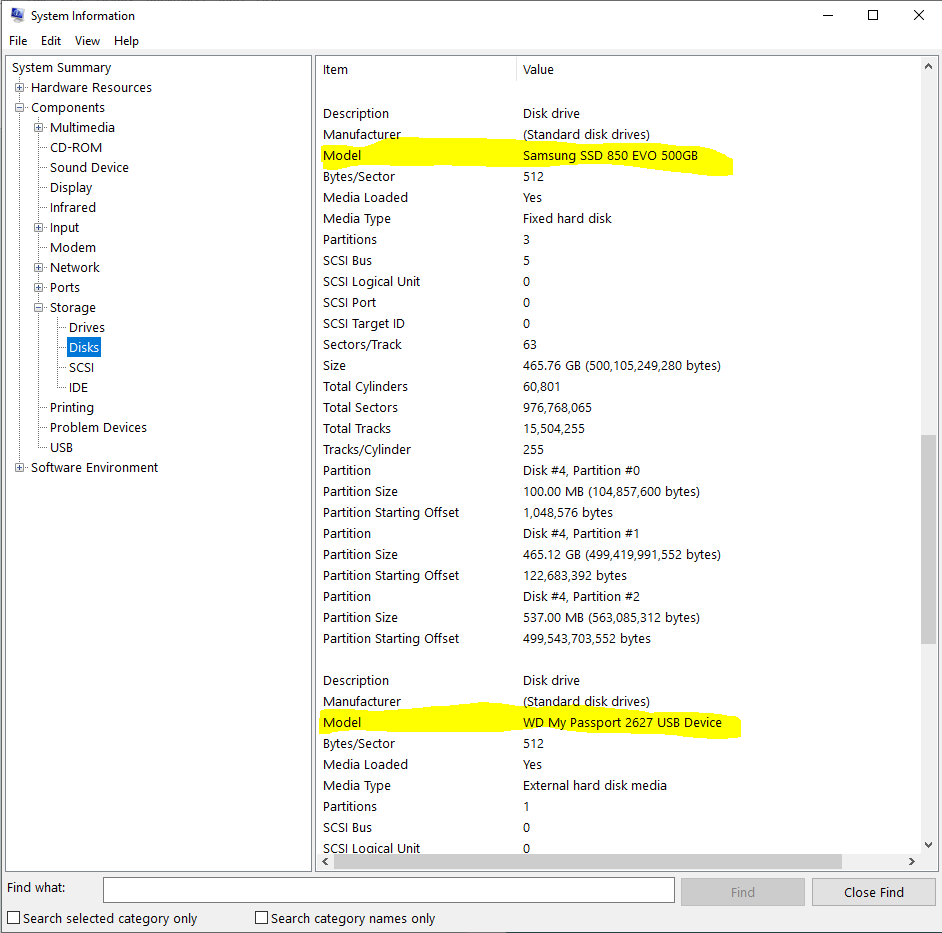Click the Tracks/Cylinder row label
942x933 pixels.
(x=366, y=450)
